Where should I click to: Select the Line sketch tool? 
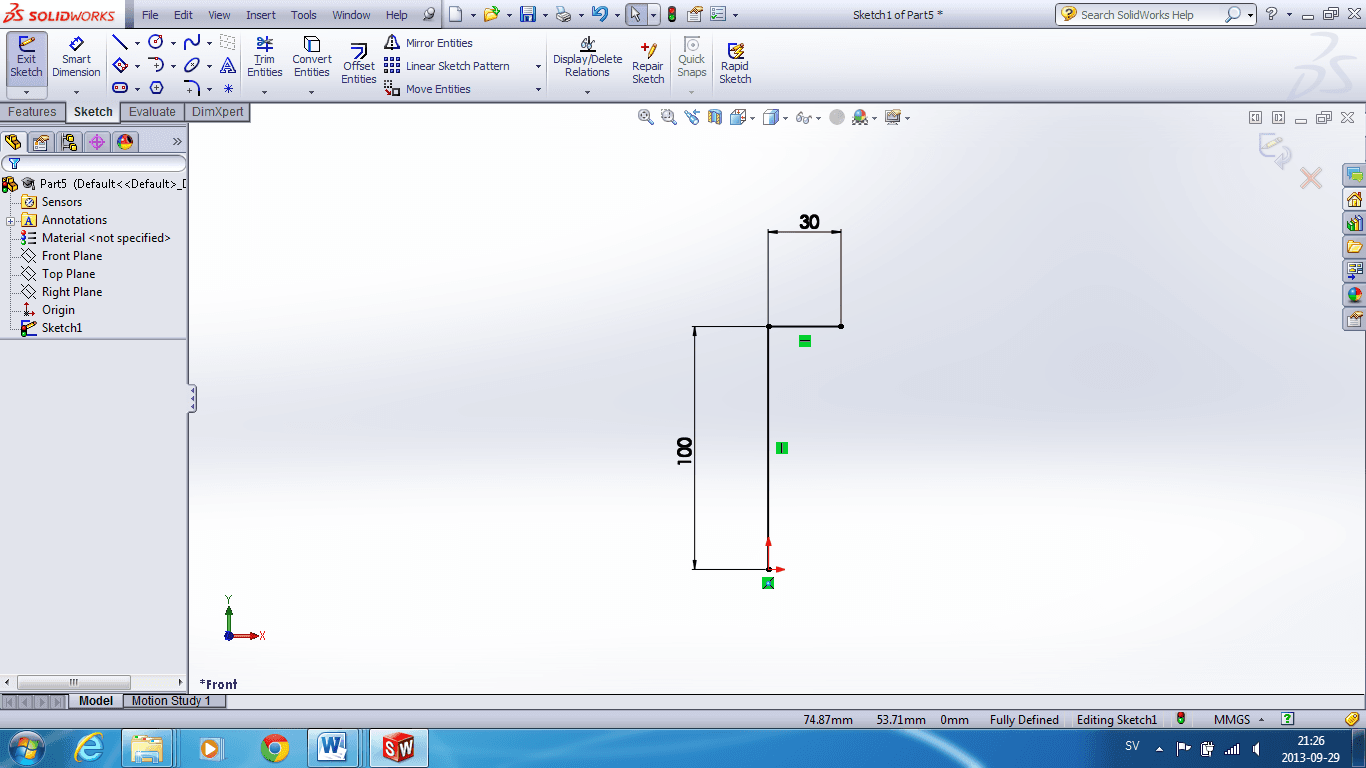[x=120, y=42]
